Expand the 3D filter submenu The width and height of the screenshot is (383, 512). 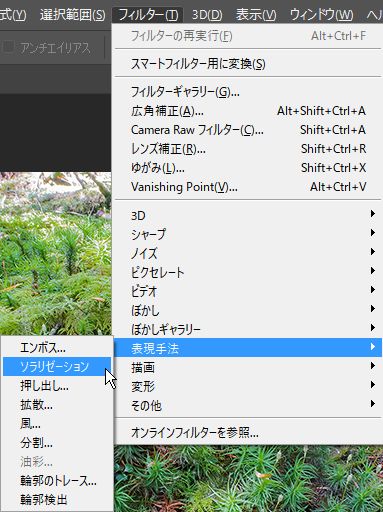point(248,215)
